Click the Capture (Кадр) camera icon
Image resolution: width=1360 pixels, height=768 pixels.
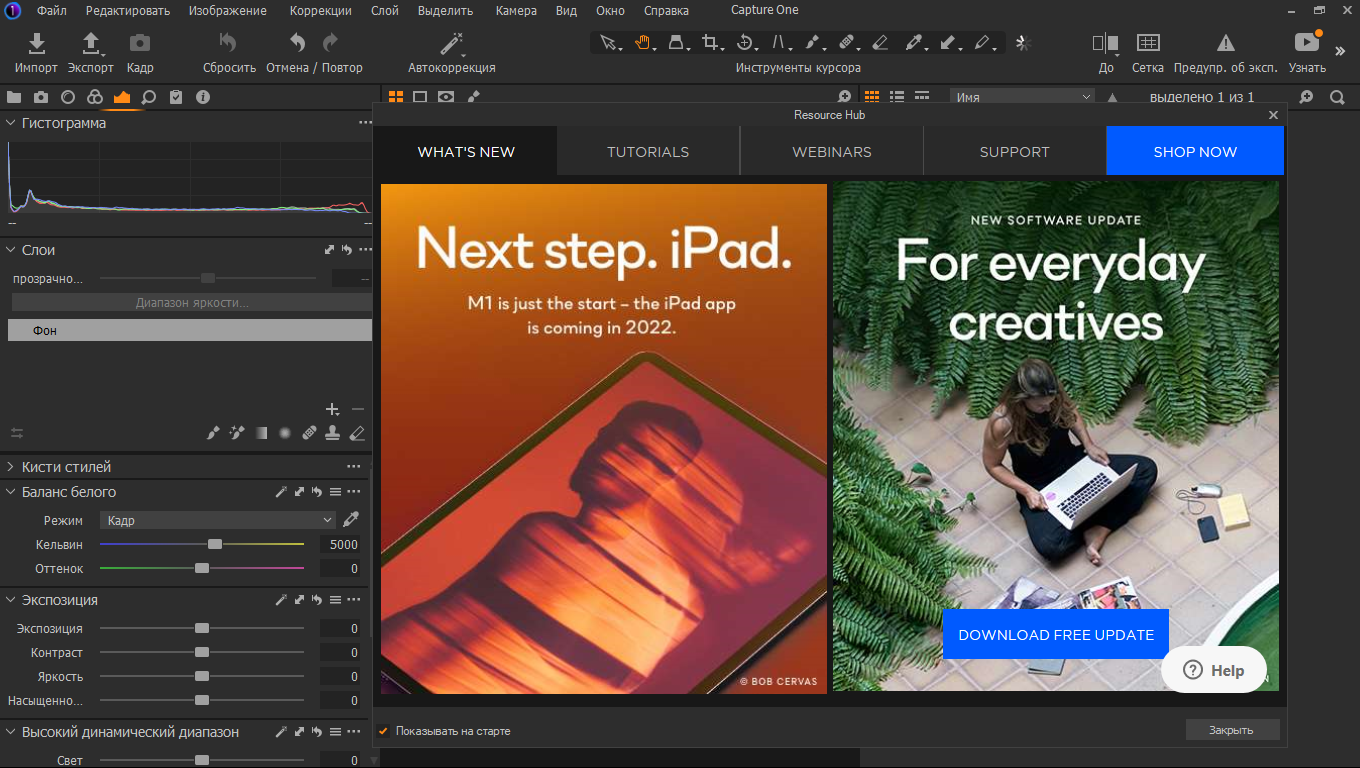[140, 43]
